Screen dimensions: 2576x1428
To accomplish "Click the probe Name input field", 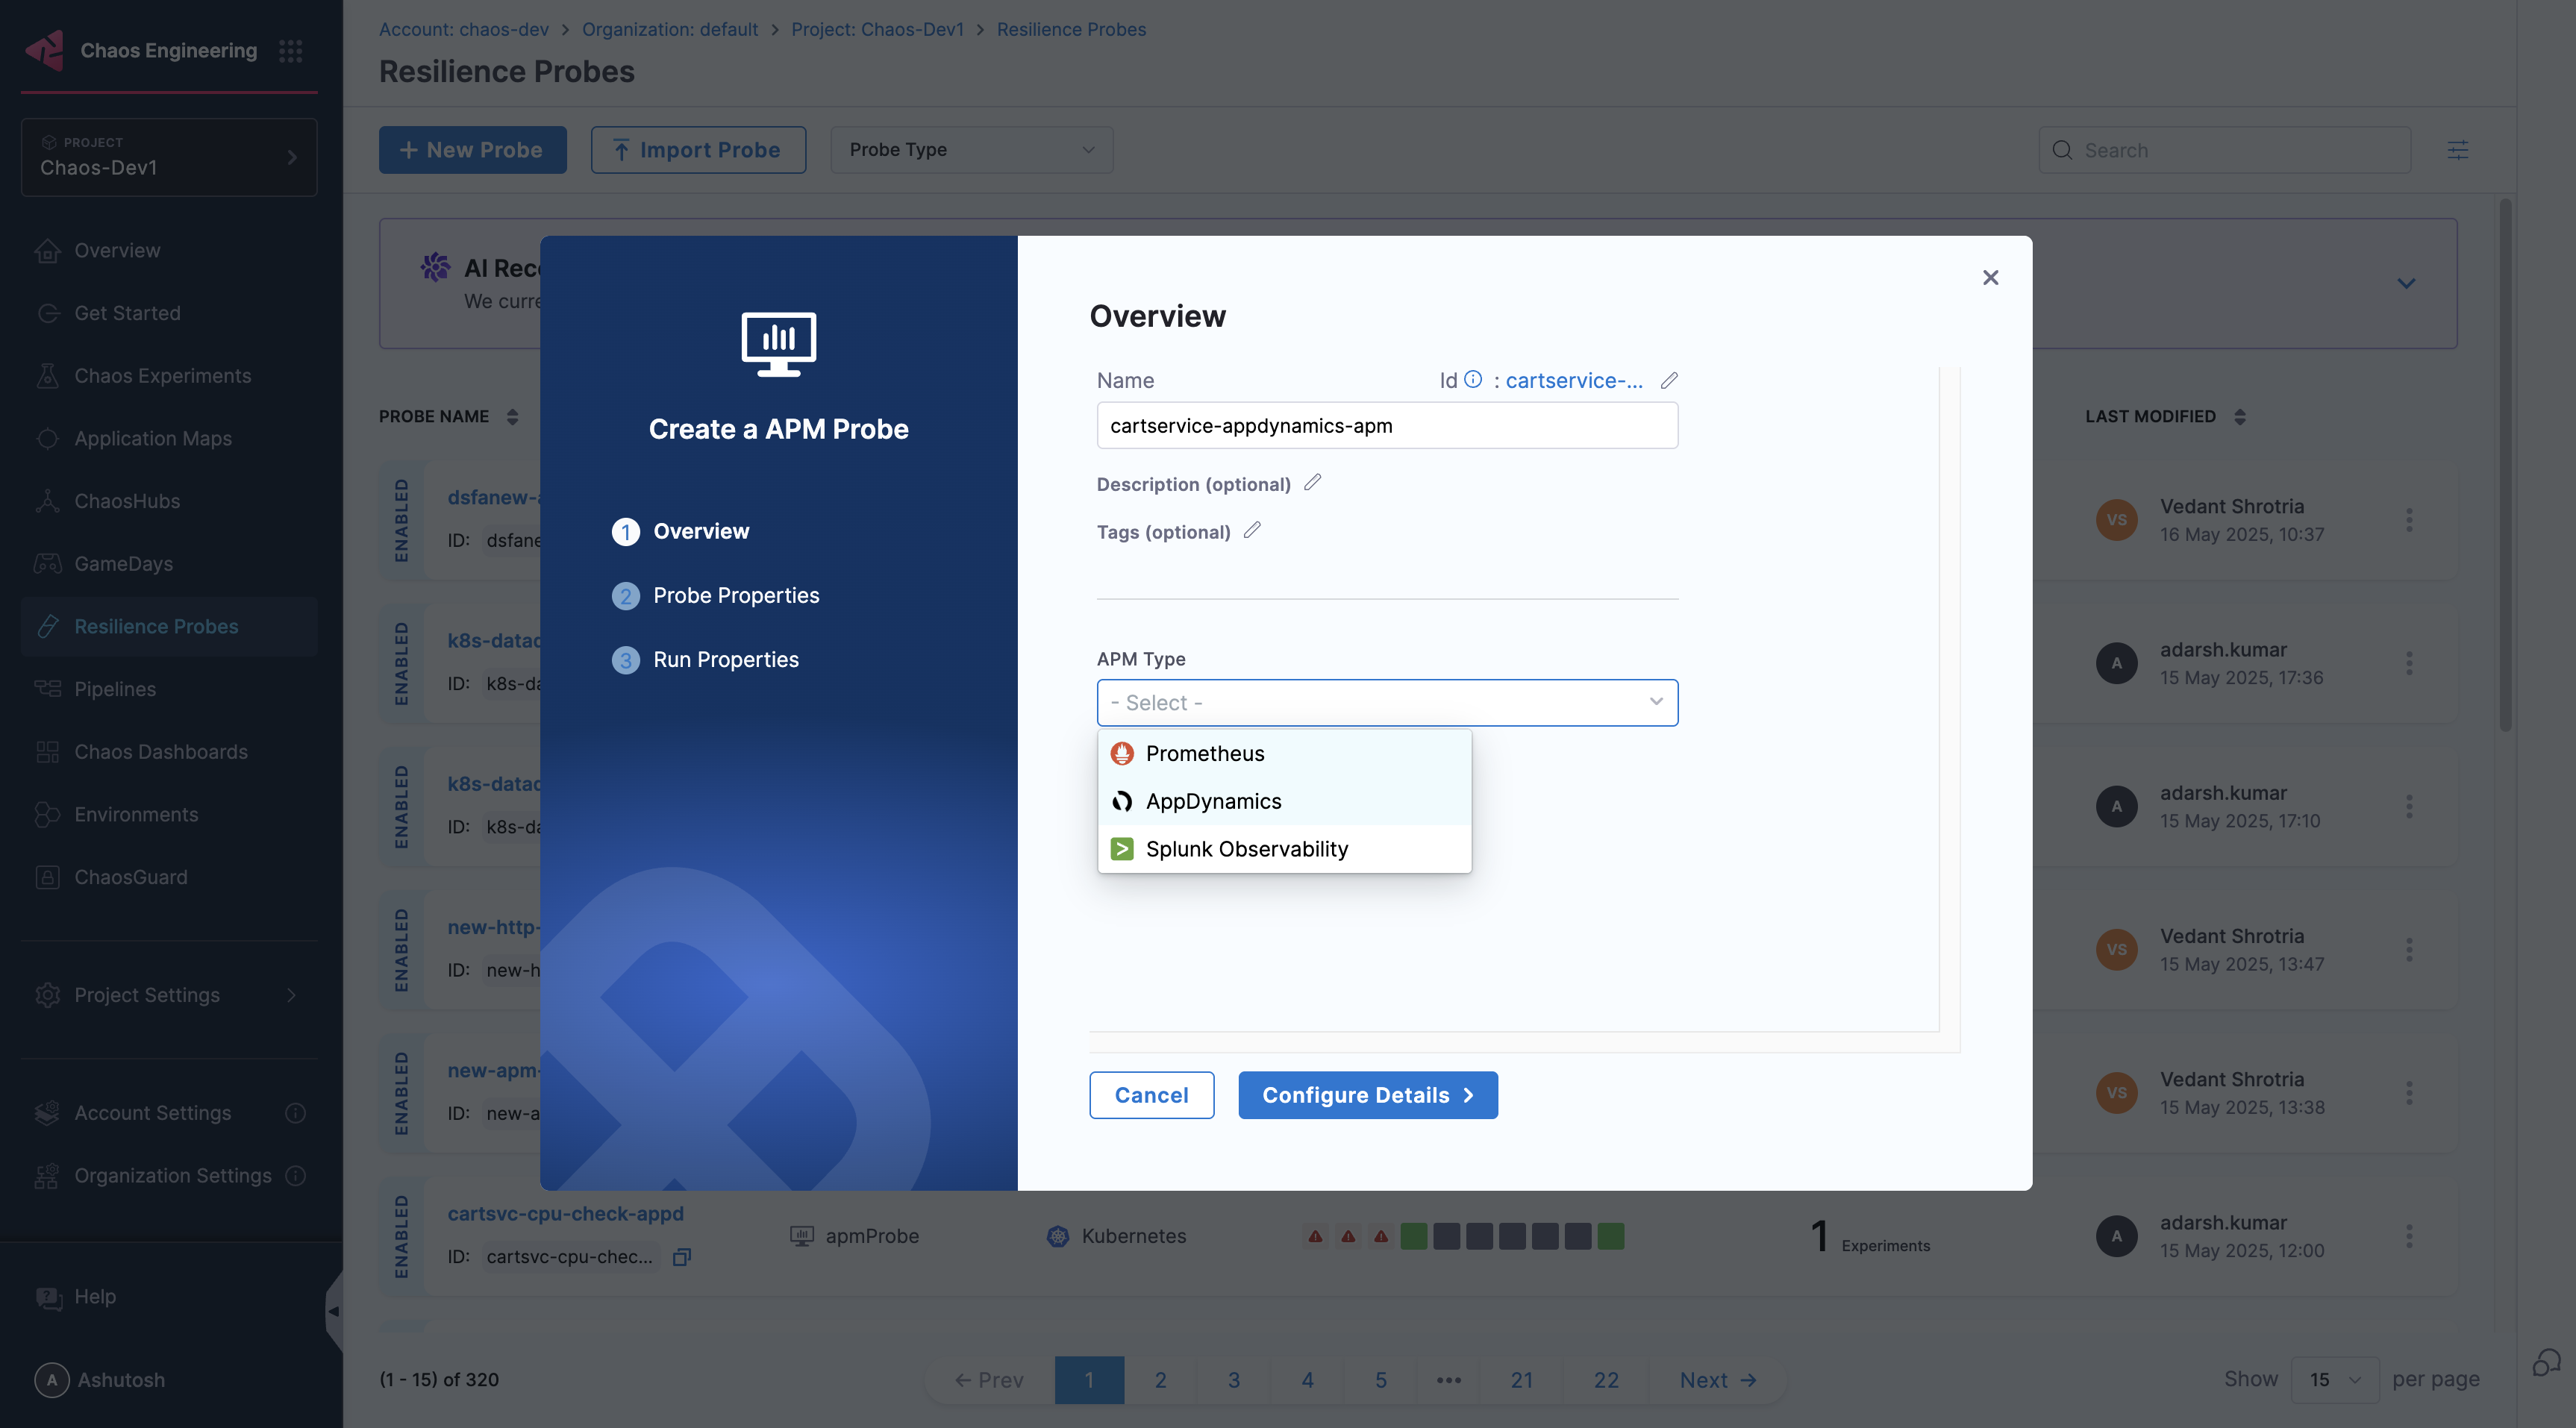I will tap(1386, 425).
